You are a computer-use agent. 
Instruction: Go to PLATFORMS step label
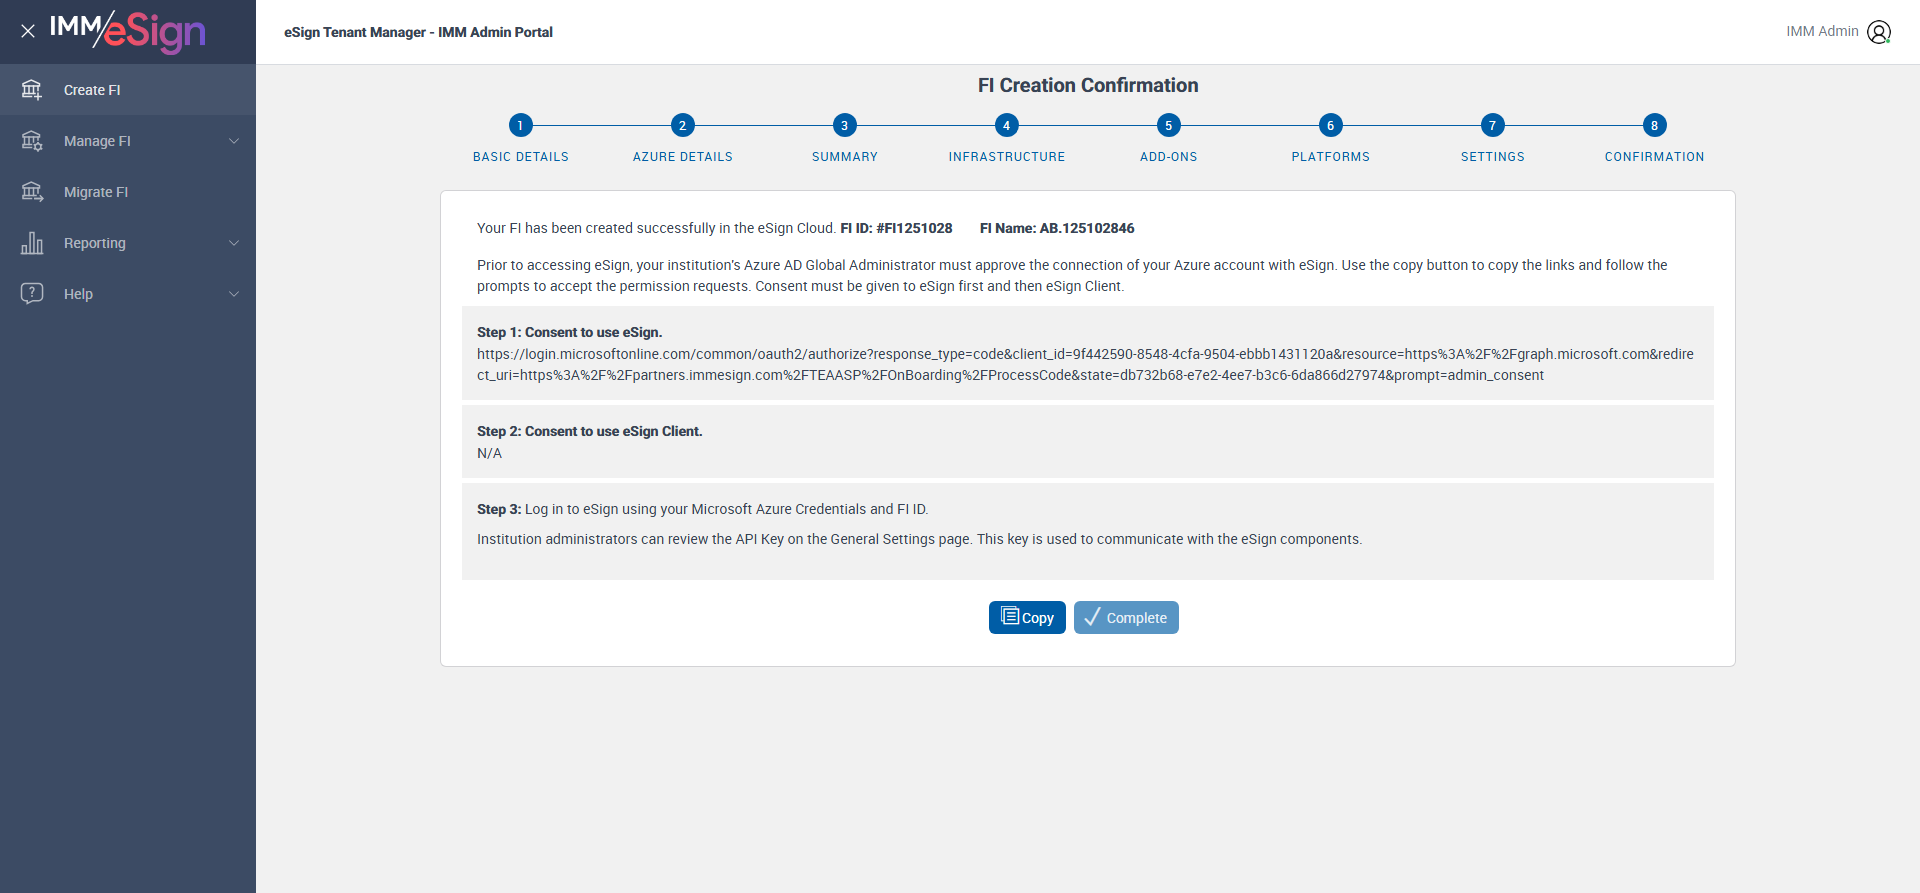1331,157
